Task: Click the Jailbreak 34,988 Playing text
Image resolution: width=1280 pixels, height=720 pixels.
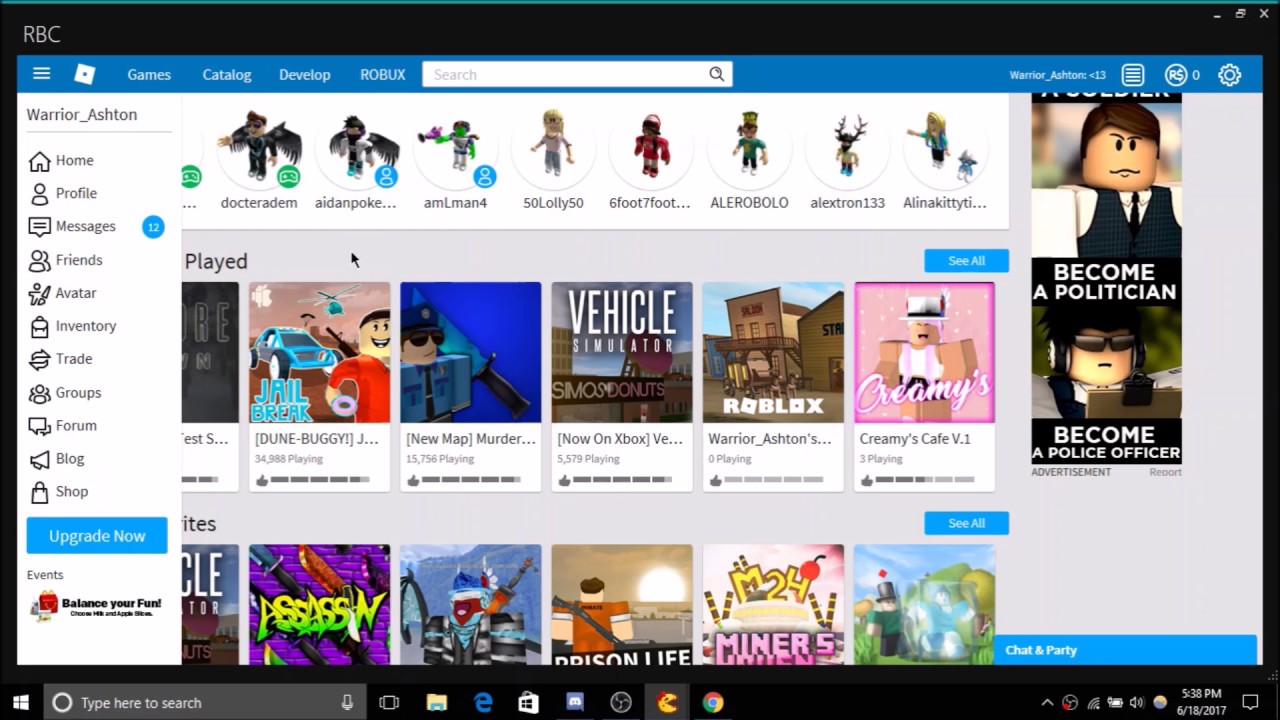Action: pyautogui.click(x=289, y=459)
